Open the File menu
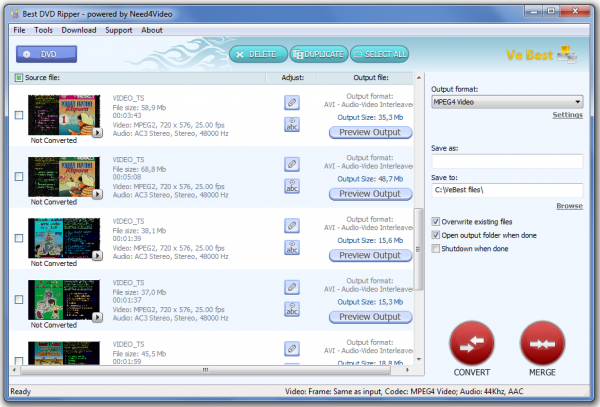This screenshot has height=407, width=600. 19,30
